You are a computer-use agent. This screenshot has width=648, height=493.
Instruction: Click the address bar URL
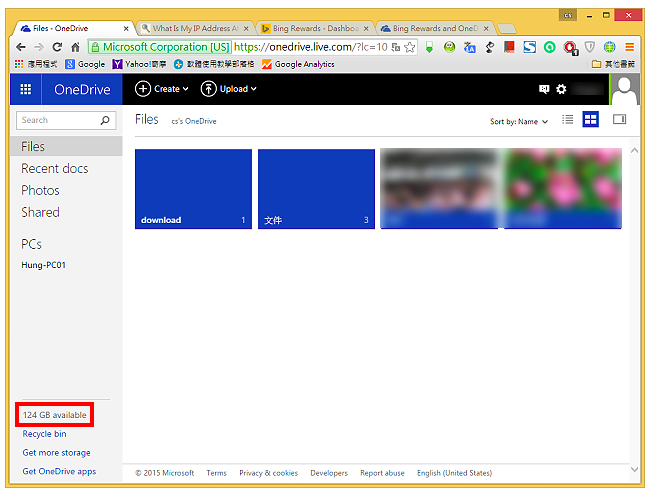point(311,47)
